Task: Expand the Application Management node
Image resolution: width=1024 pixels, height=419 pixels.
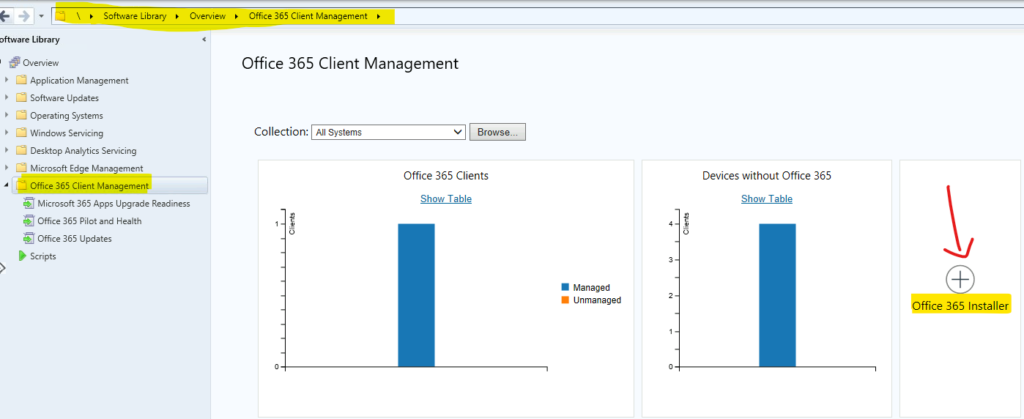Action: pos(7,80)
